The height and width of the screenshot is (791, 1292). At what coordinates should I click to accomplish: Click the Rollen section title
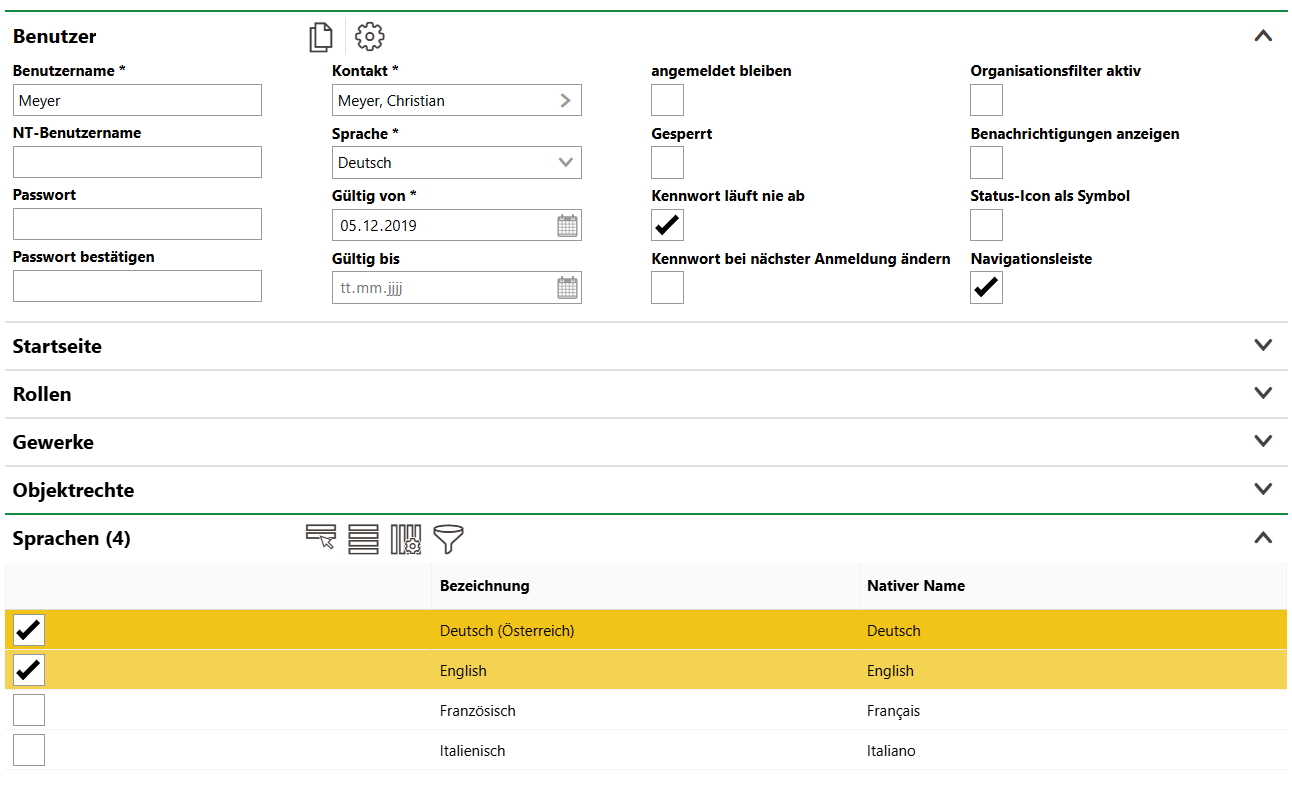click(x=42, y=395)
